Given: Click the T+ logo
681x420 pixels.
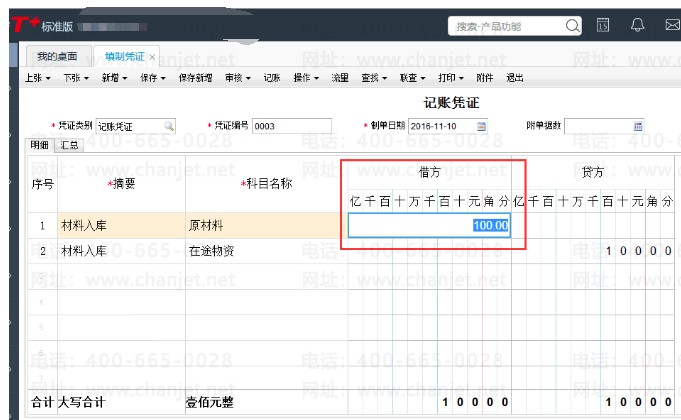Looking at the screenshot, I should [25, 24].
